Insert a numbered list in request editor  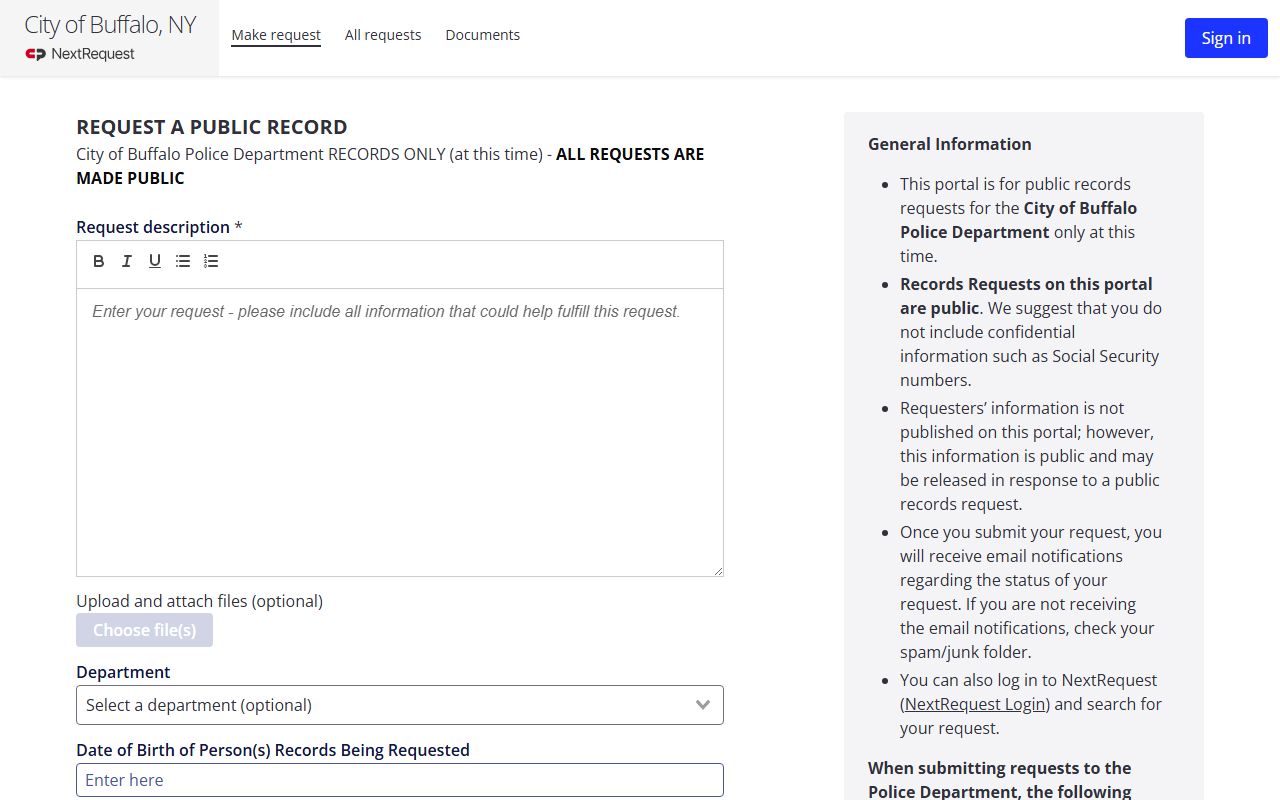tap(211, 261)
